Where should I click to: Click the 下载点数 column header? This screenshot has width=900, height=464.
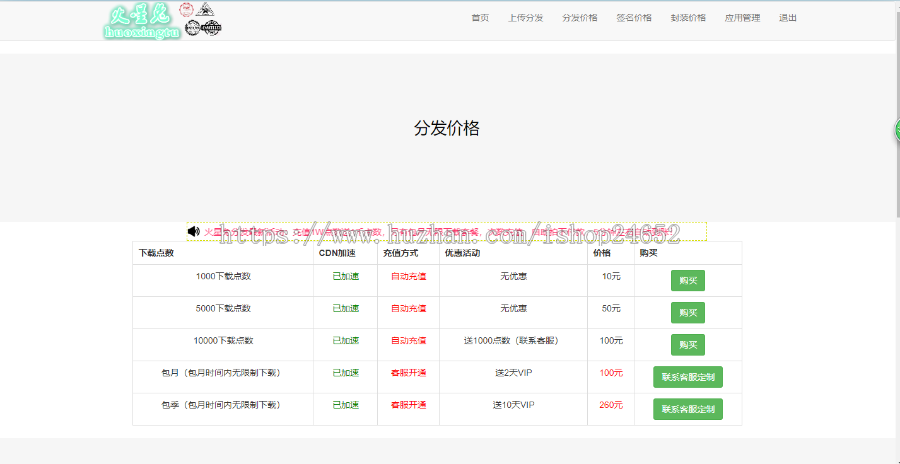tap(156, 253)
